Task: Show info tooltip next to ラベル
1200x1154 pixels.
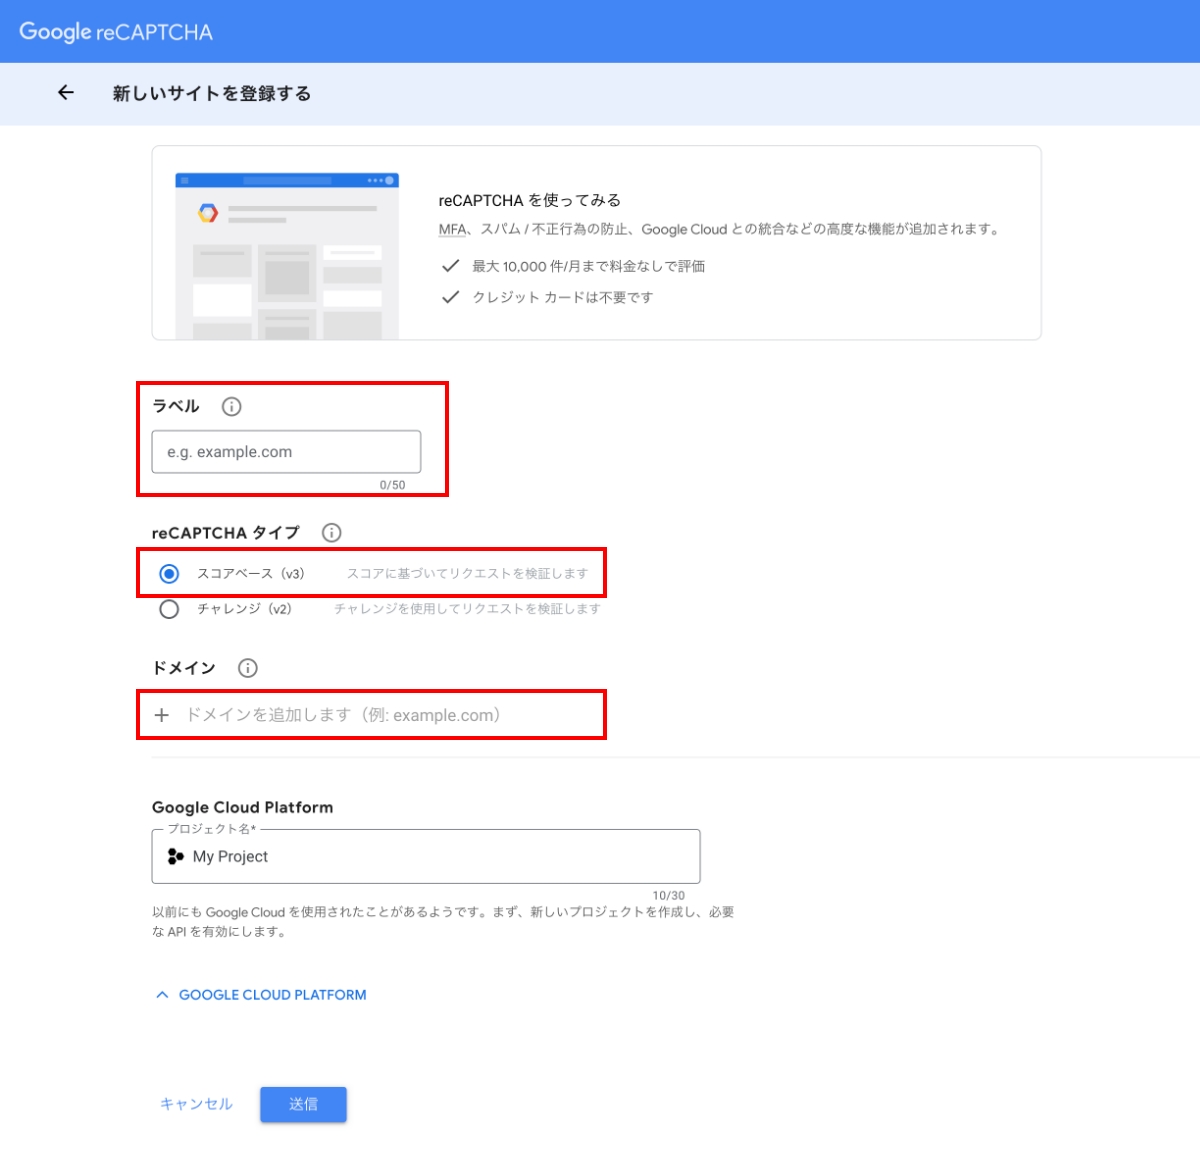Action: [231, 407]
